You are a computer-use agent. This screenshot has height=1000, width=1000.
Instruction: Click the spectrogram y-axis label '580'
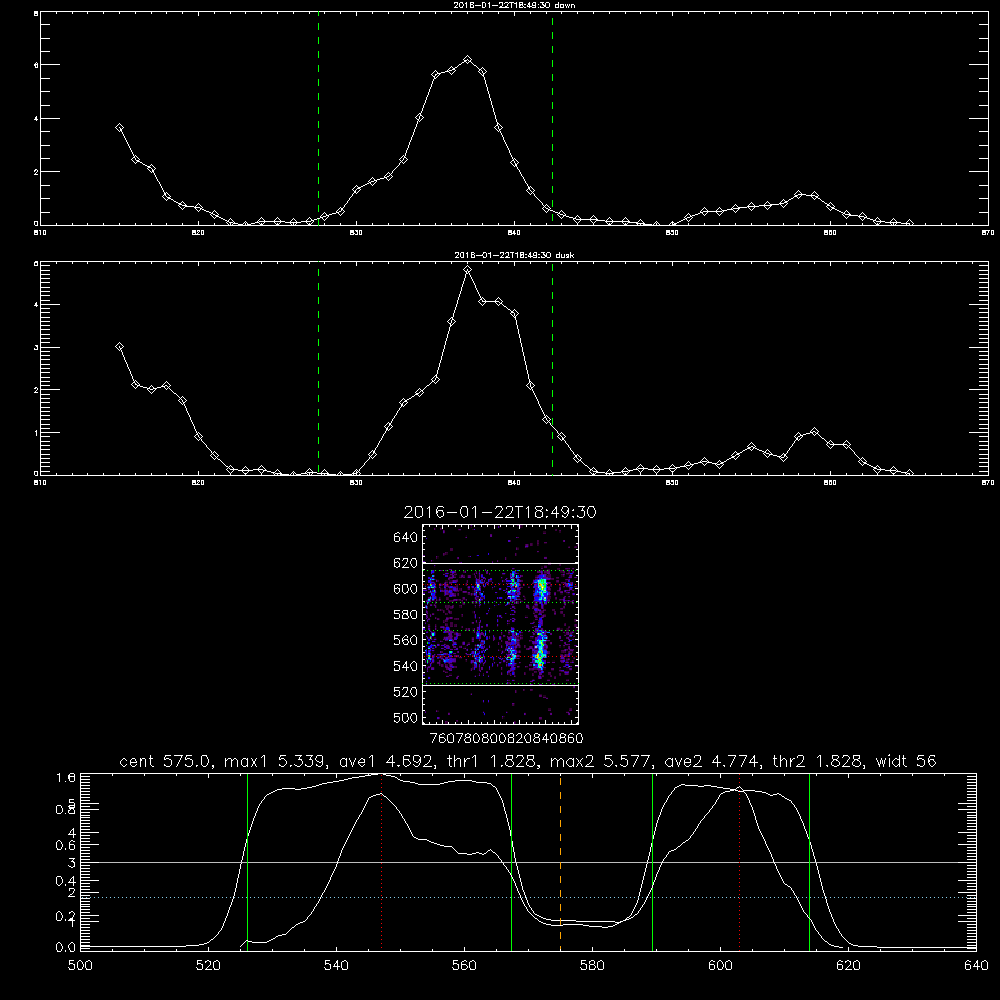[406, 615]
